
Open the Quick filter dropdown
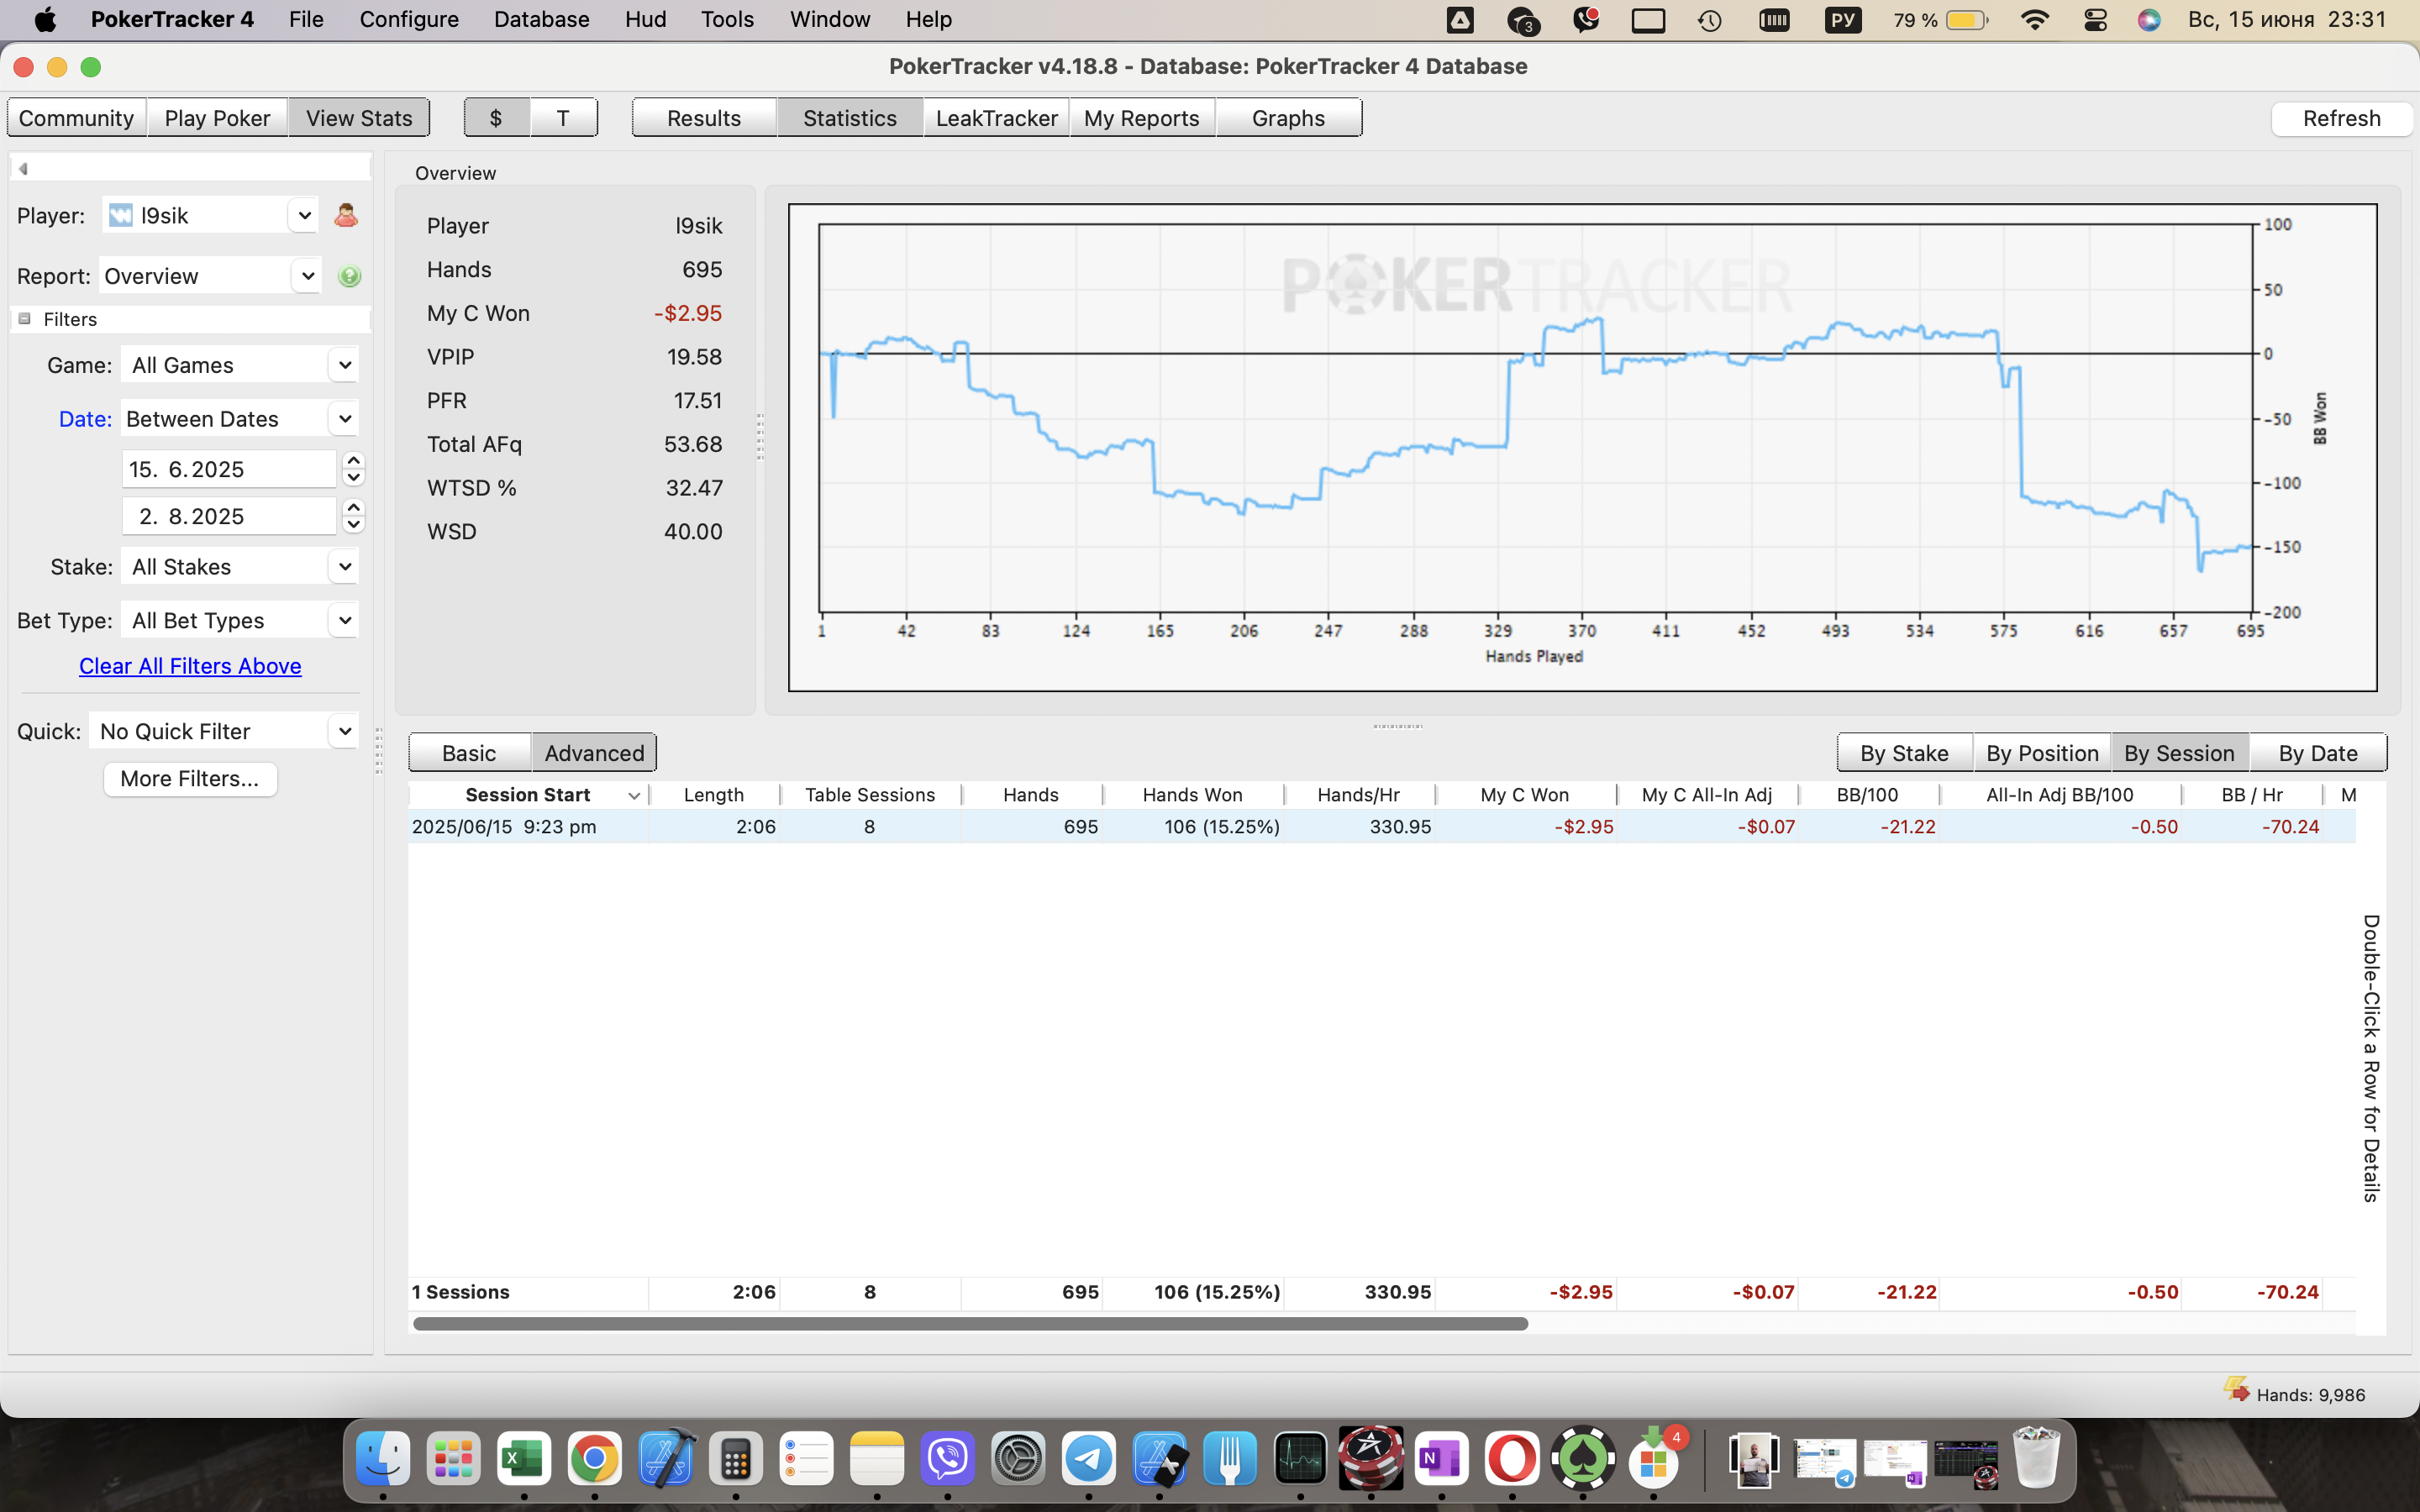coord(344,731)
